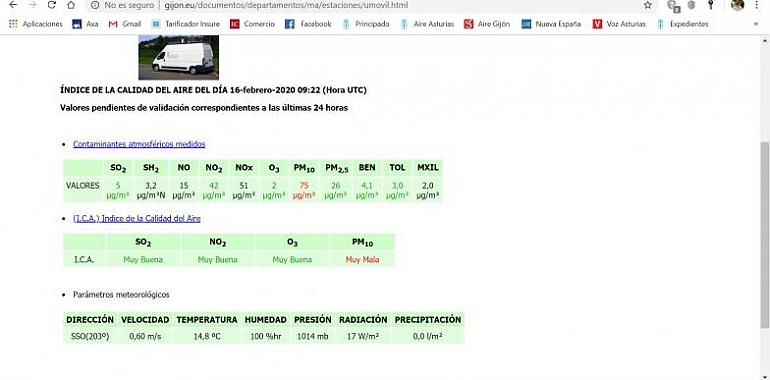
Task: Open the Gmail bookmark
Action: coord(125,24)
